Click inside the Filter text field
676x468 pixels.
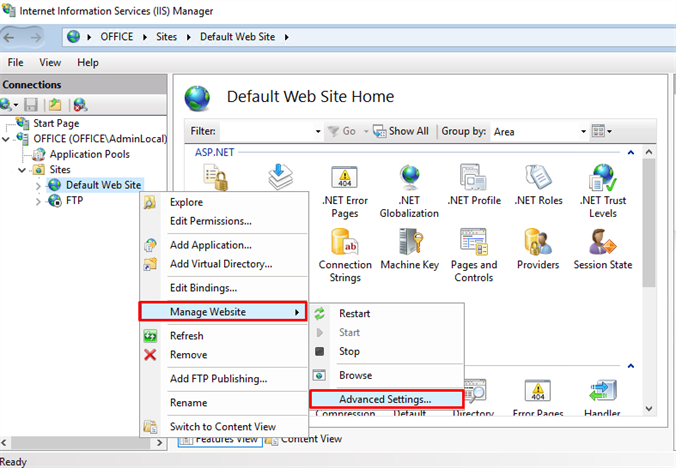pos(267,131)
